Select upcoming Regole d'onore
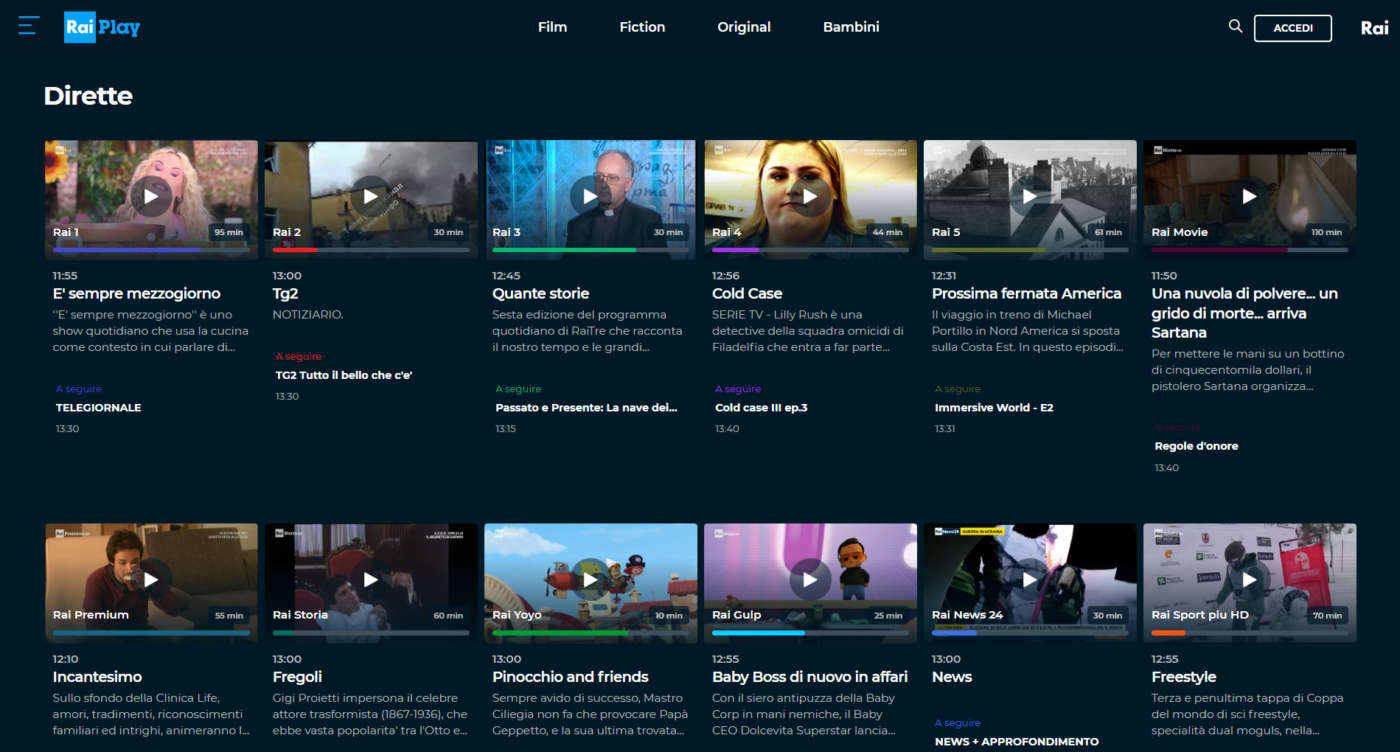 pyautogui.click(x=1197, y=447)
